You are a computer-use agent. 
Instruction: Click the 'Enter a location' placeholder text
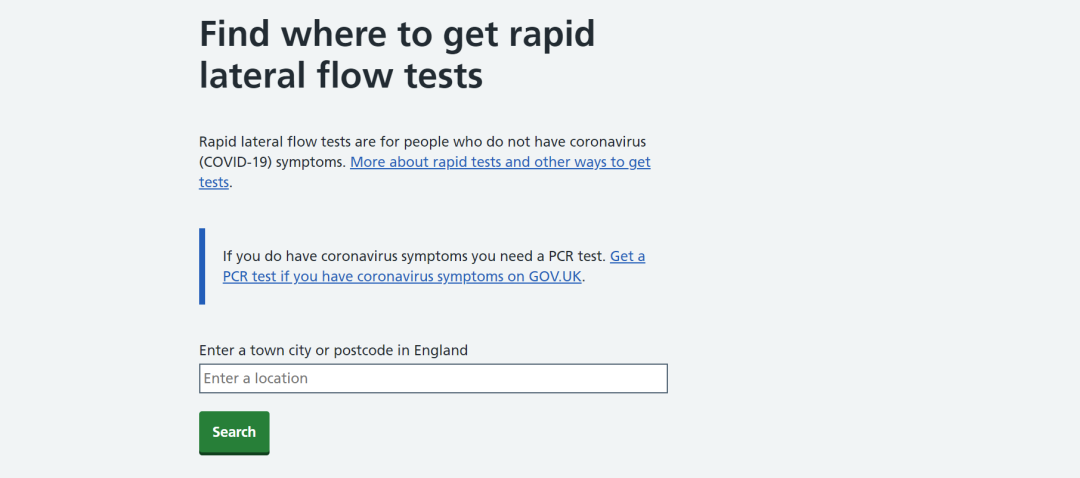click(x=256, y=379)
